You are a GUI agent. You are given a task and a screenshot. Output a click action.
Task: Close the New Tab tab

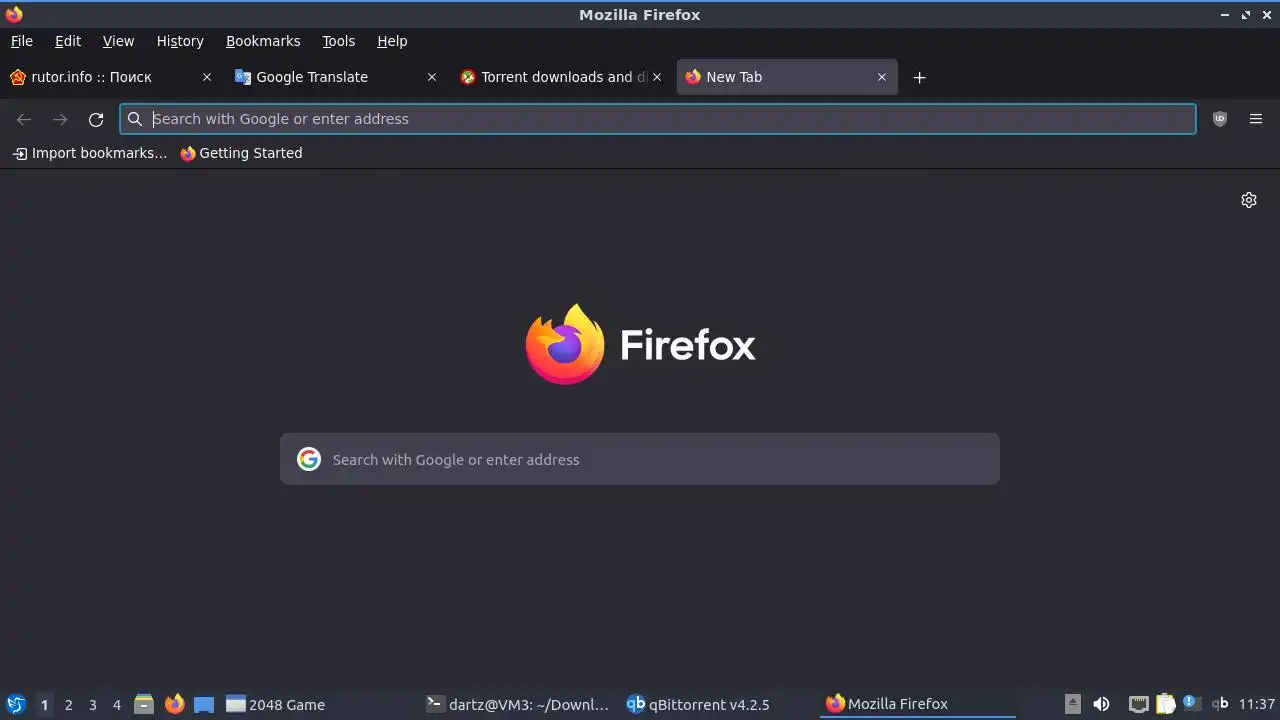(x=882, y=77)
